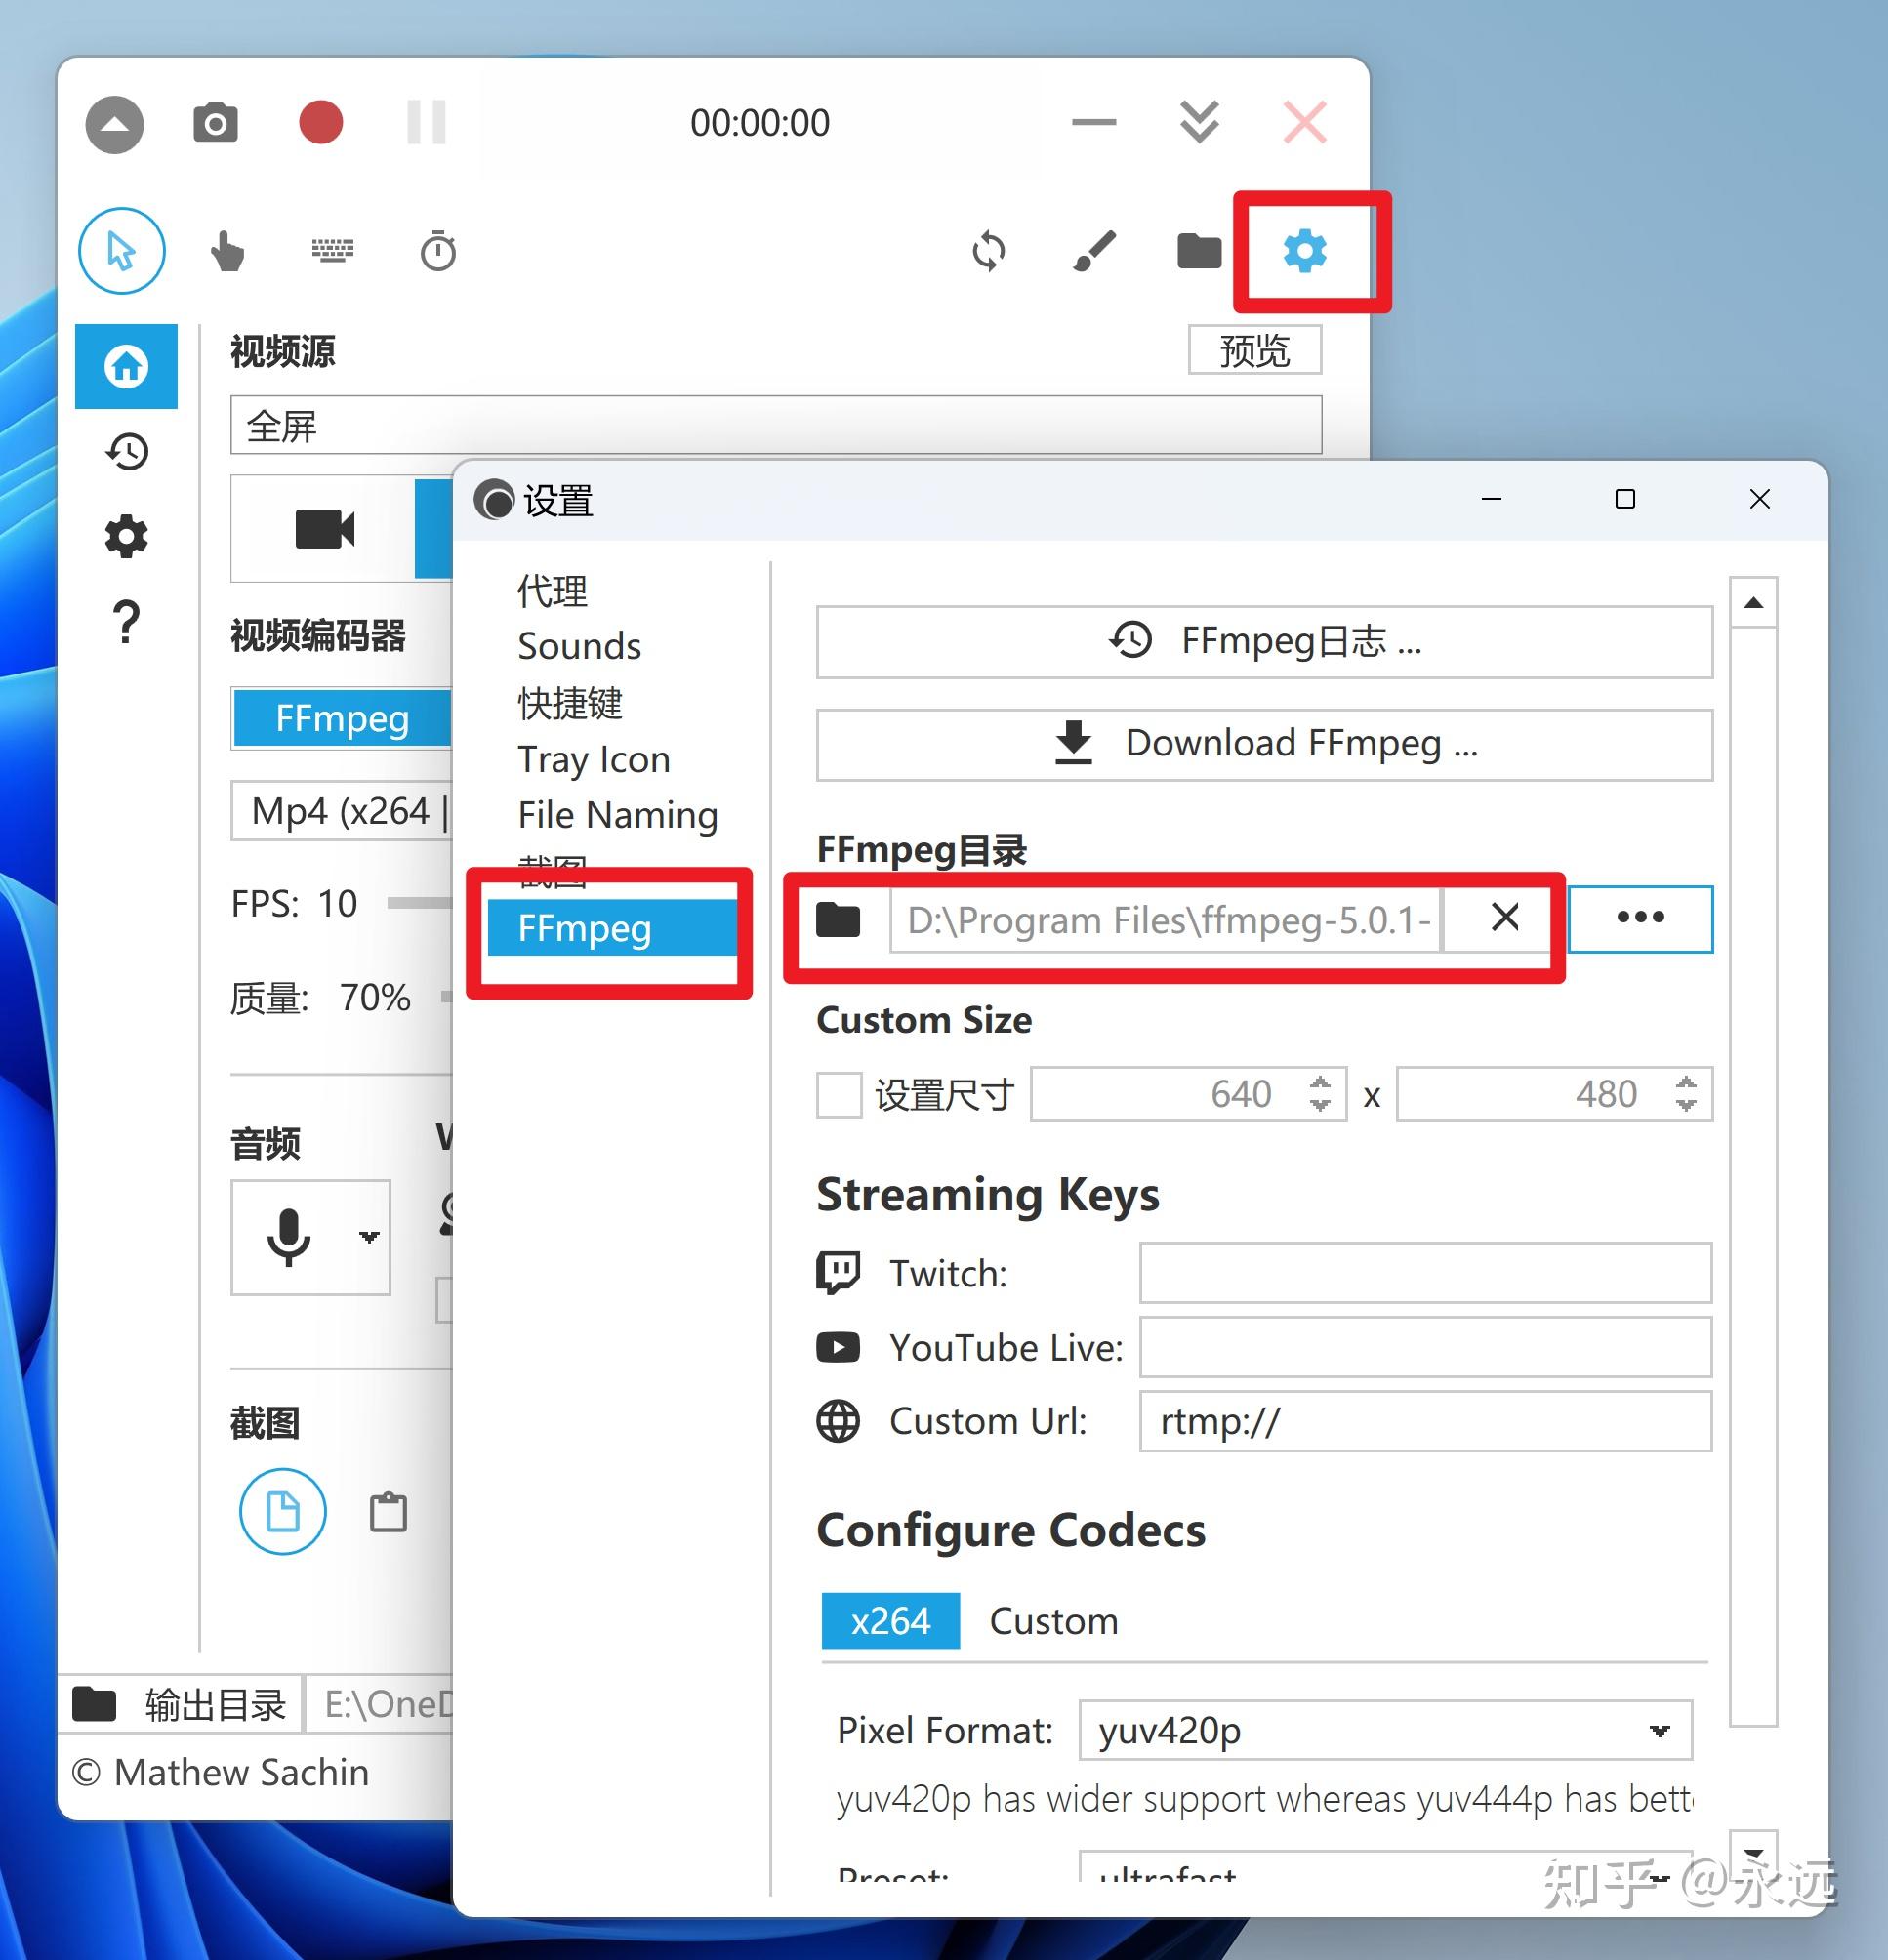Open settings with the blue gear icon

pos(1305,251)
